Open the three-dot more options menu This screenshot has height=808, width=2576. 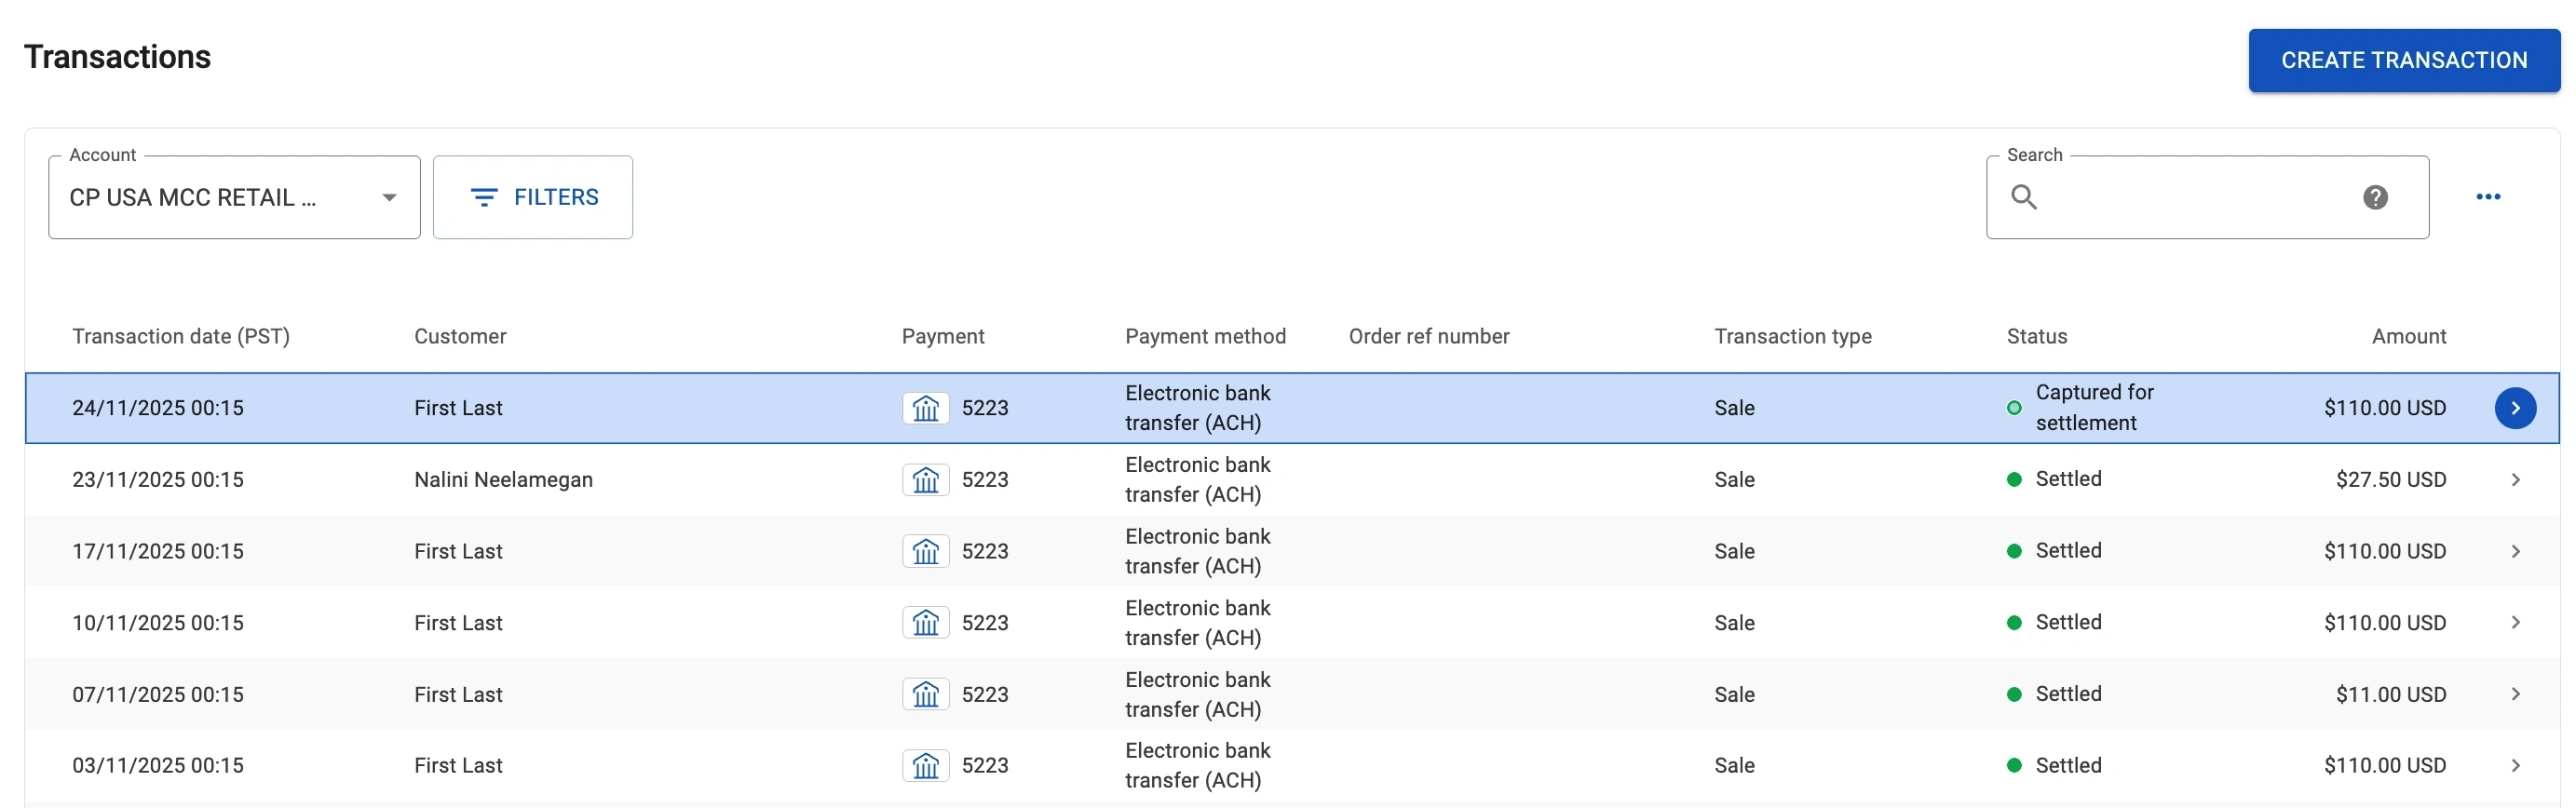(2488, 197)
